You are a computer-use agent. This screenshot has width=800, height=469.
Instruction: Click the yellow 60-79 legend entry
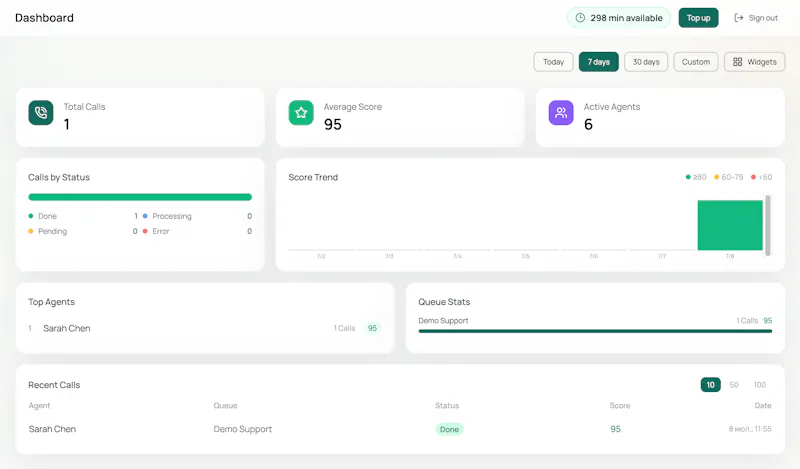(729, 177)
